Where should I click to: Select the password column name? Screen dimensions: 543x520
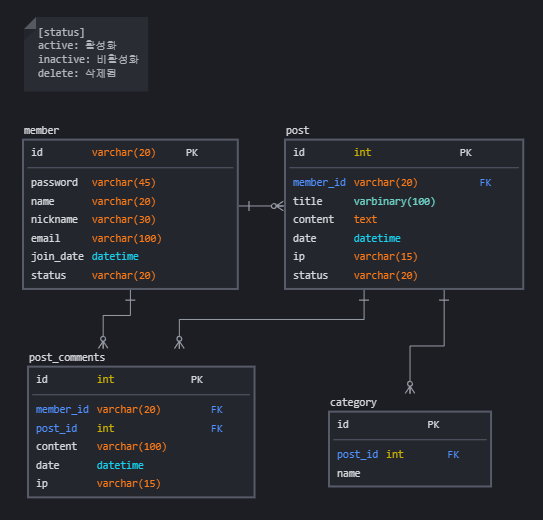point(54,182)
